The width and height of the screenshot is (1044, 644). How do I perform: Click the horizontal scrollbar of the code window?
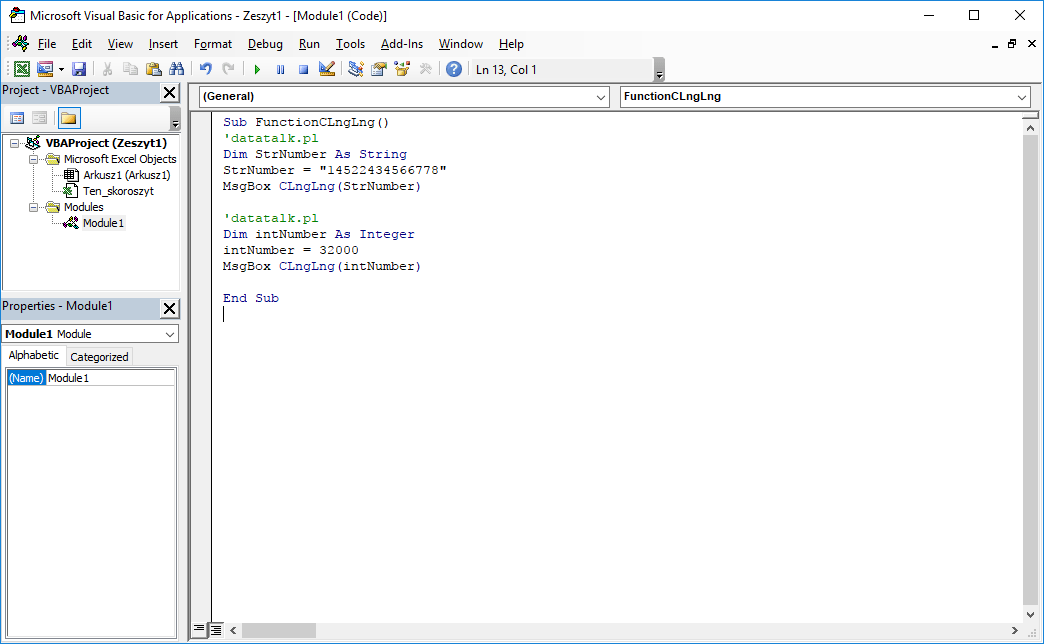(278, 630)
